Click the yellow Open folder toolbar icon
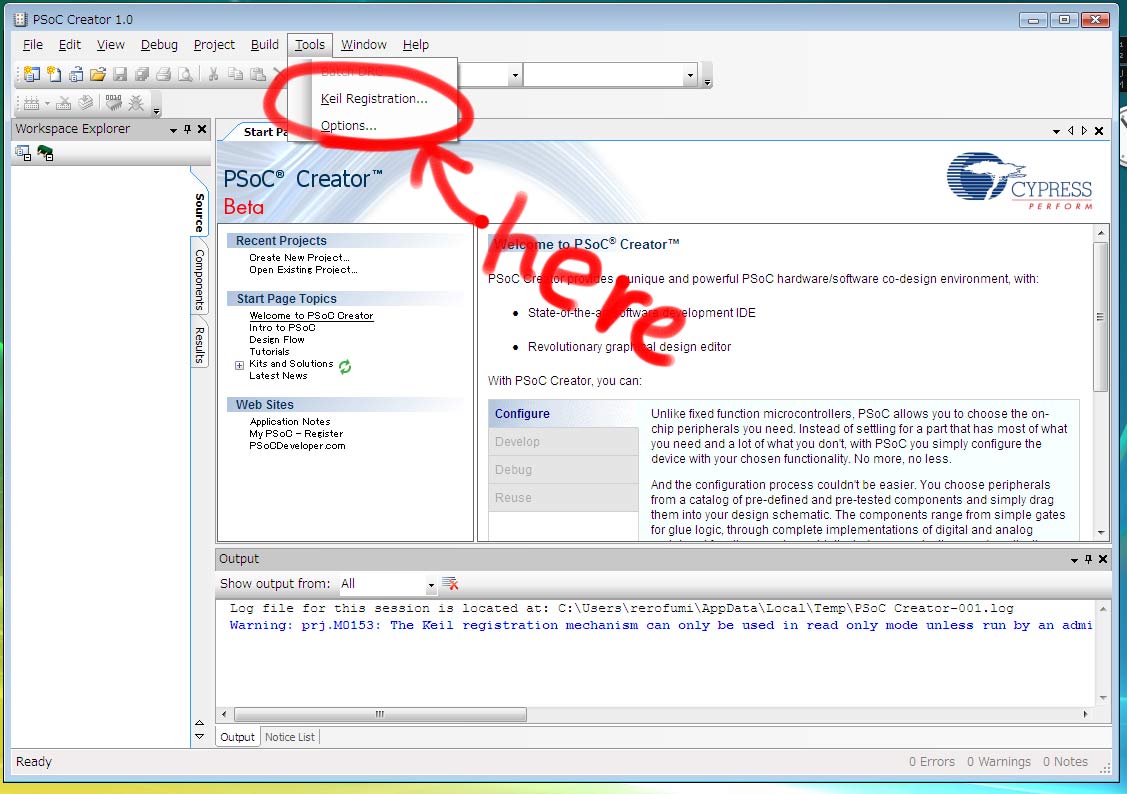Viewport: 1127px width, 794px height. pyautogui.click(x=98, y=74)
